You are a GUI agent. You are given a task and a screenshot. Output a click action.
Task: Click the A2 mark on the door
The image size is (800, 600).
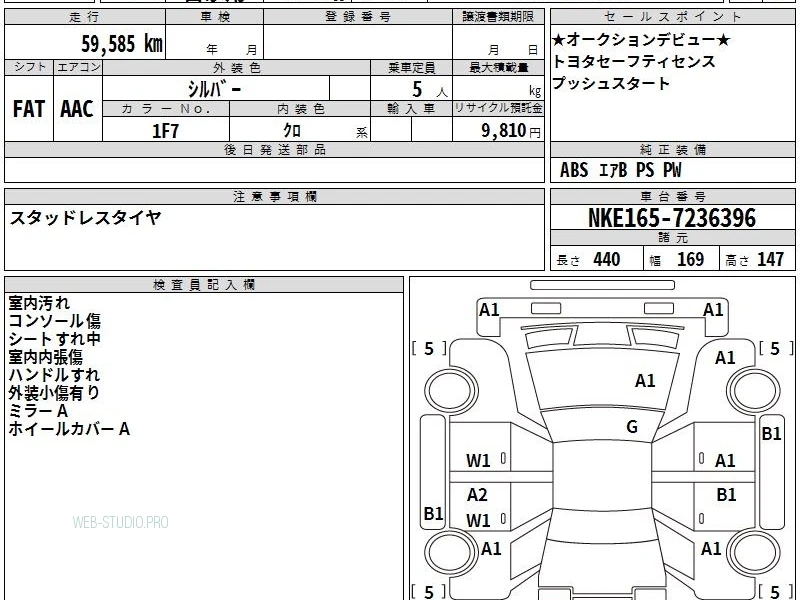[x=477, y=494]
